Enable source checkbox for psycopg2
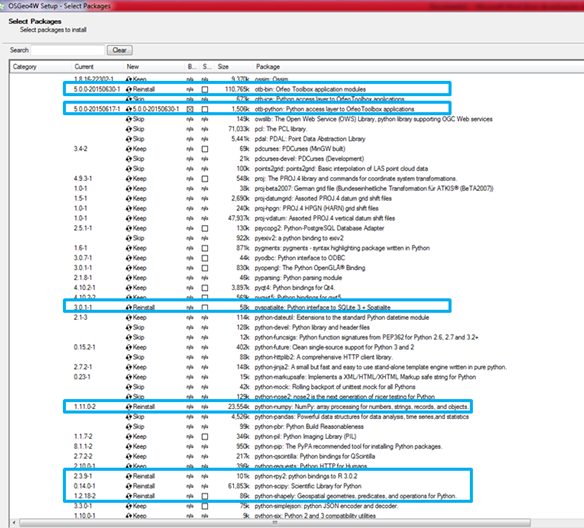 point(205,228)
